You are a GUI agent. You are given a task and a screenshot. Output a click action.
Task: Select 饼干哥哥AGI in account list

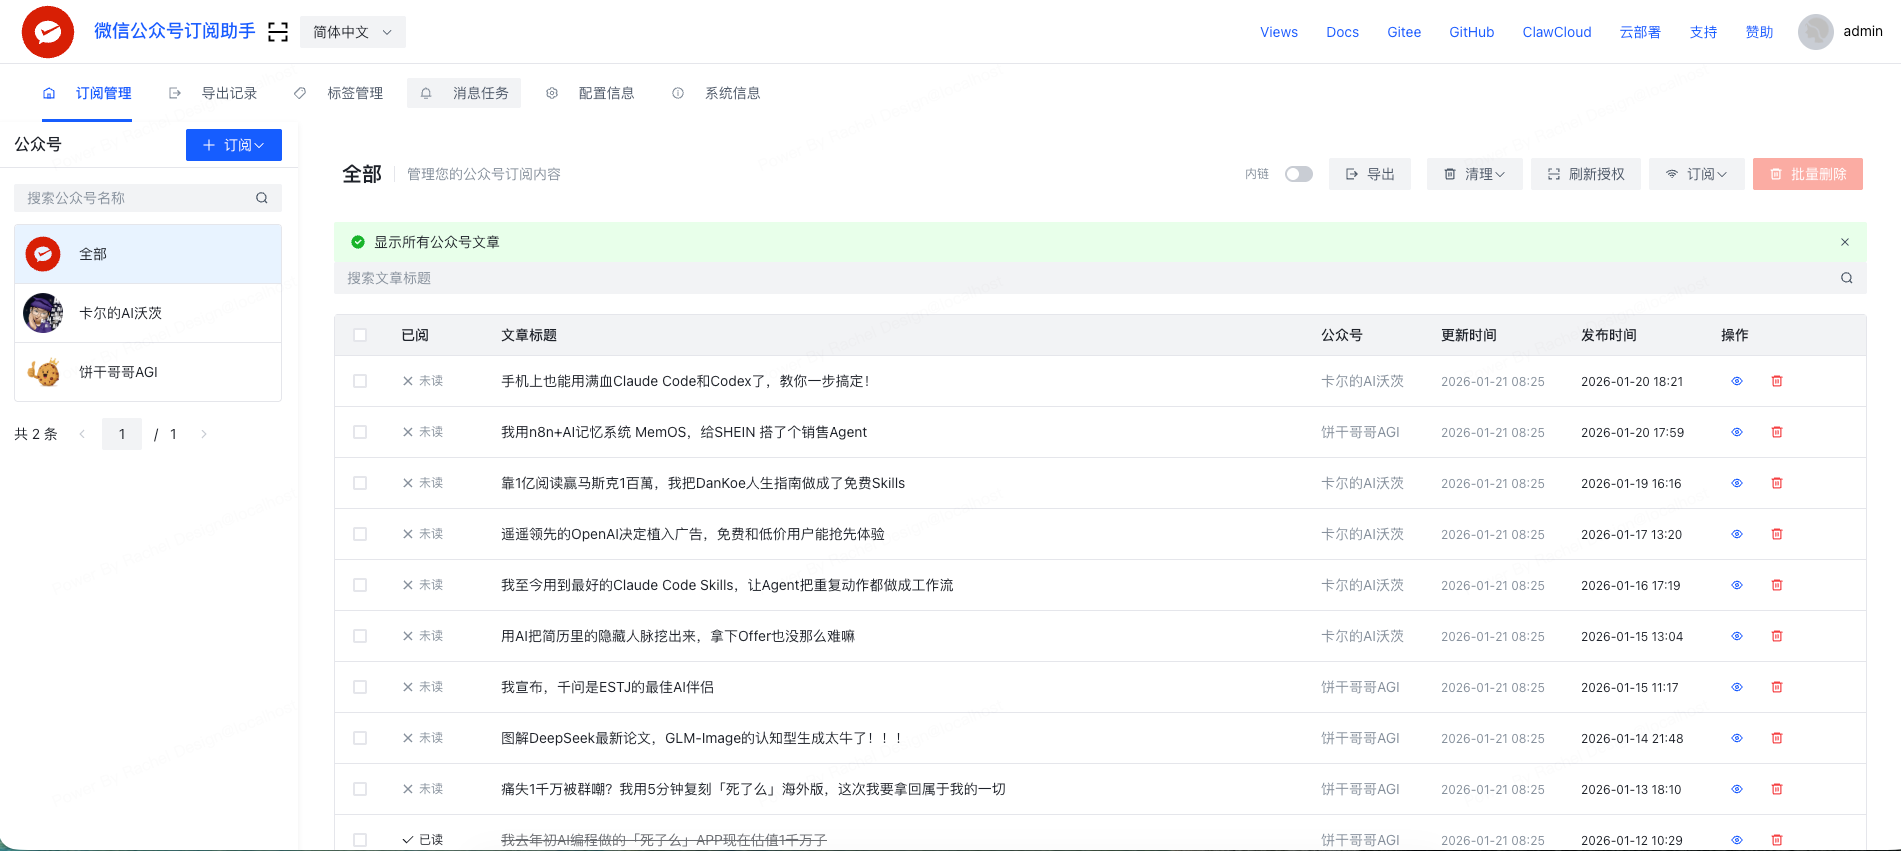click(148, 372)
